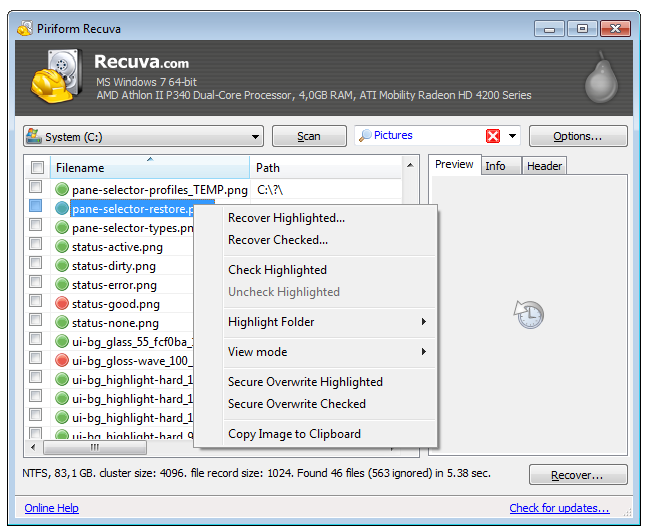Check the ui-bg_gloss-wave_100 file checkbox
This screenshot has height=532, width=646.
pyautogui.click(x=36, y=358)
